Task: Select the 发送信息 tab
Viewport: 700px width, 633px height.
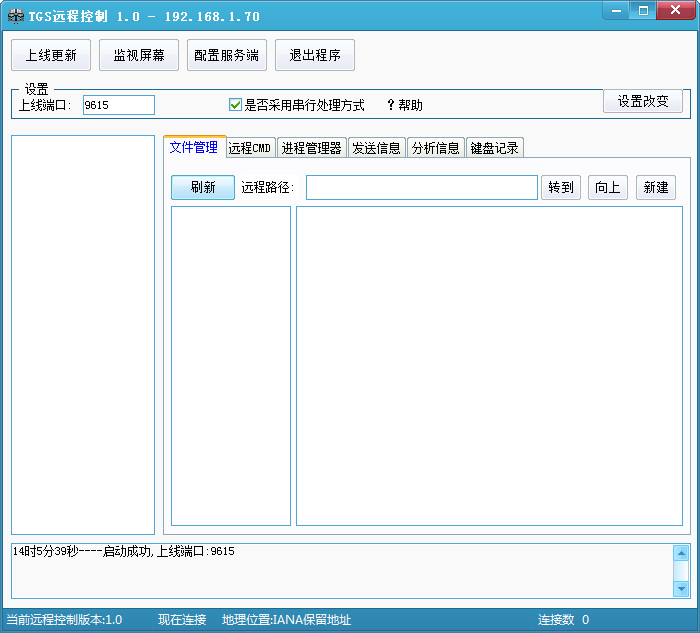Action: [x=376, y=148]
